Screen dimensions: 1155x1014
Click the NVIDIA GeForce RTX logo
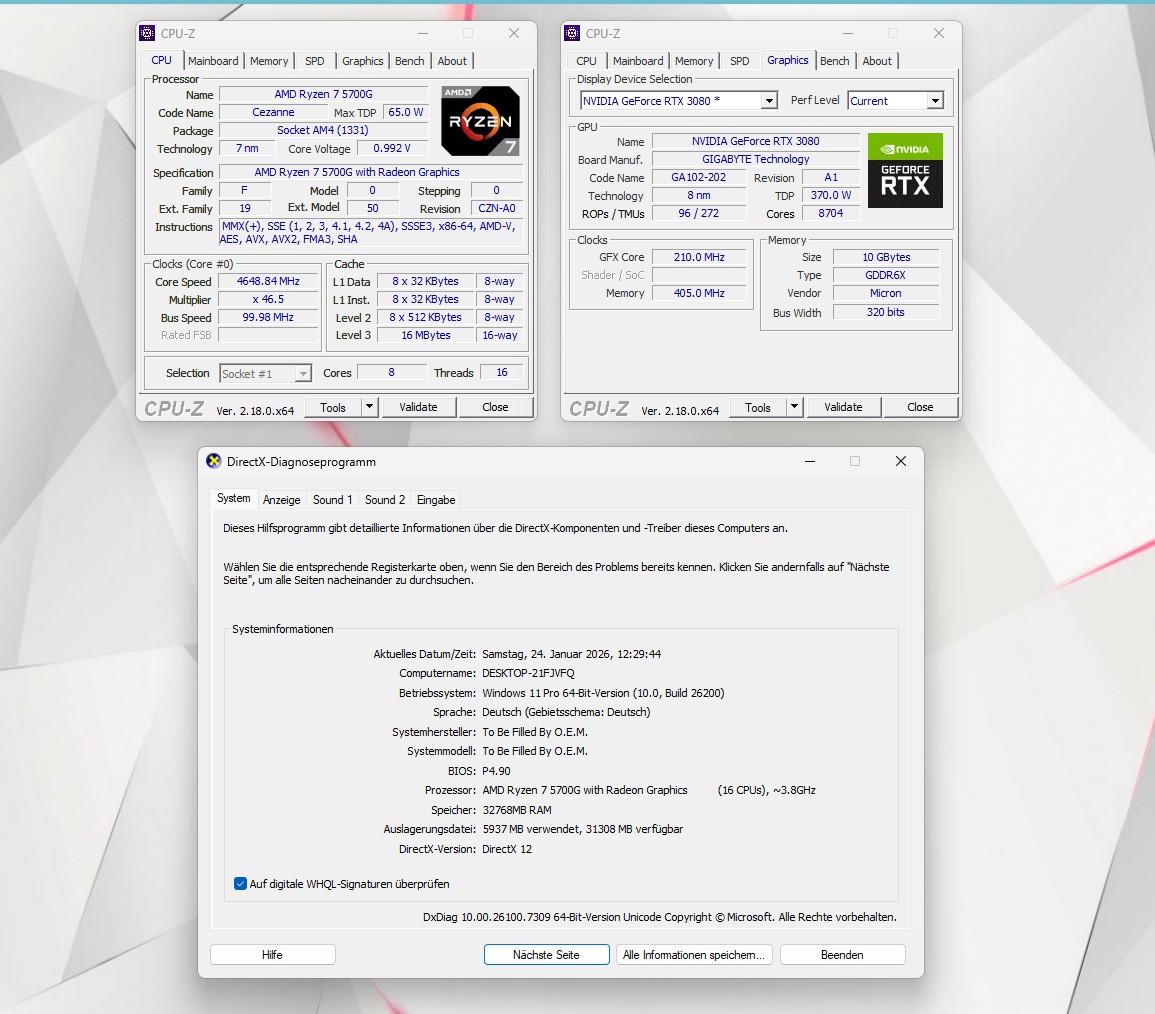pos(905,170)
